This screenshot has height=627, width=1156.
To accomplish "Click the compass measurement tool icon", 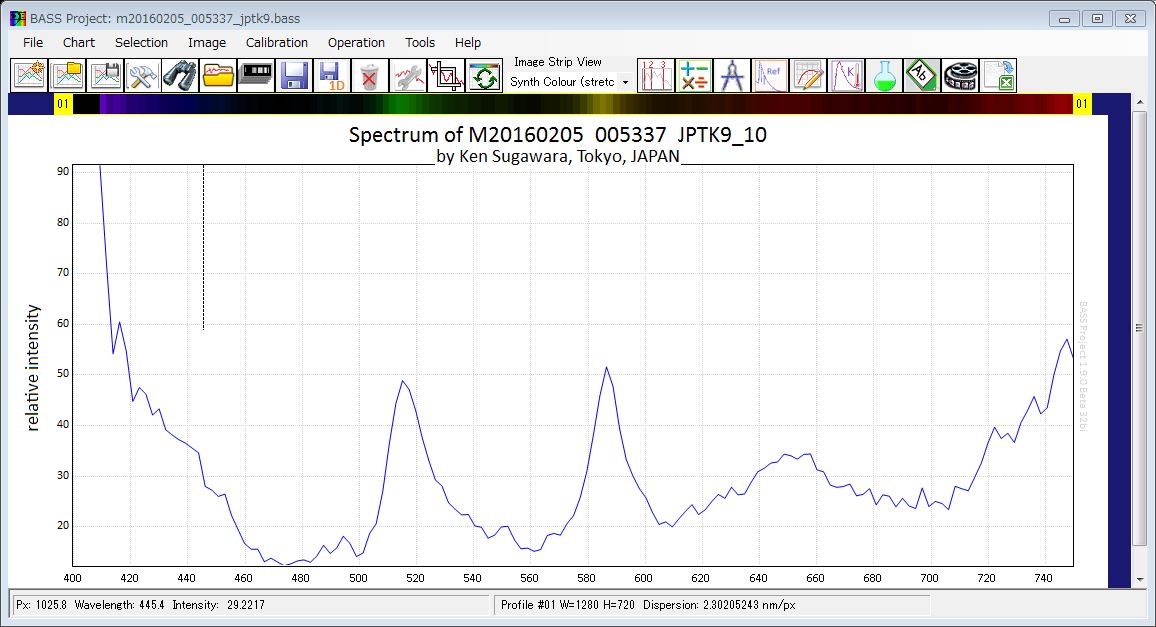I will tap(732, 75).
